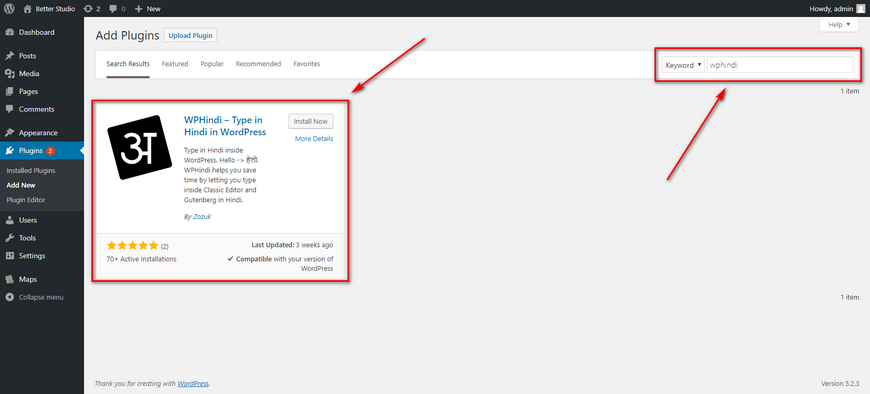Click Install Now for WPHindi

click(x=311, y=122)
